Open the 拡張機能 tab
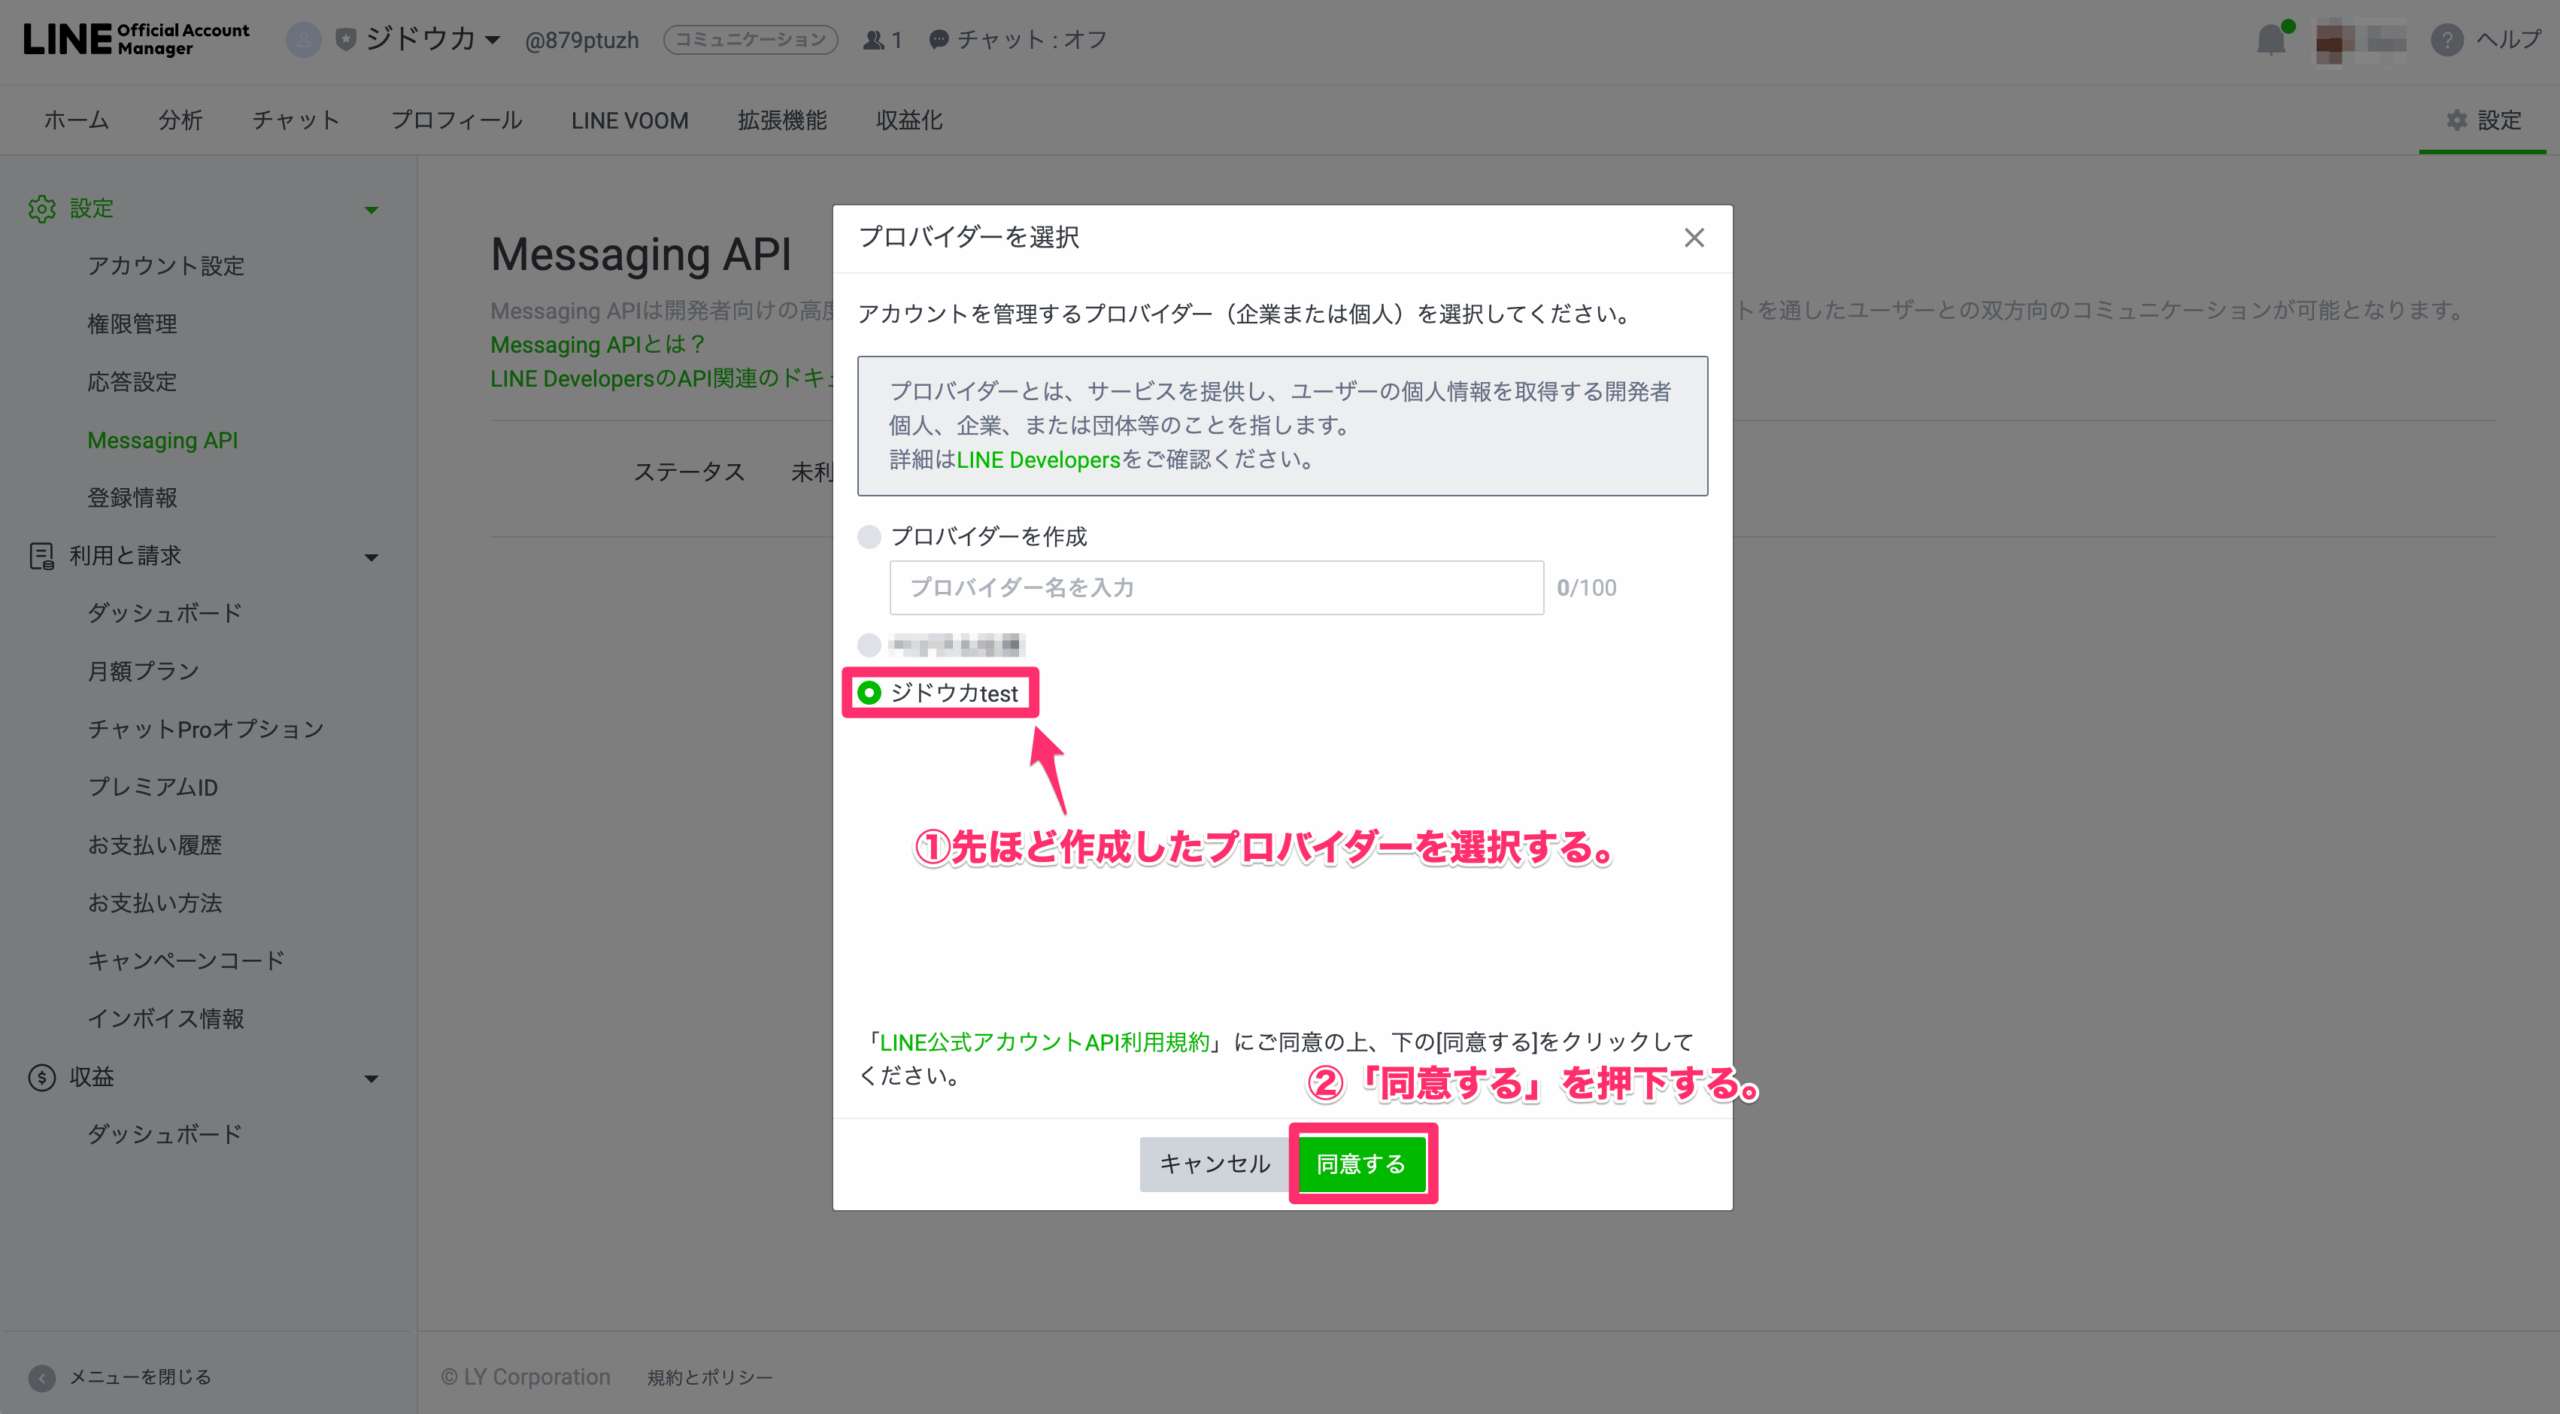 point(782,120)
